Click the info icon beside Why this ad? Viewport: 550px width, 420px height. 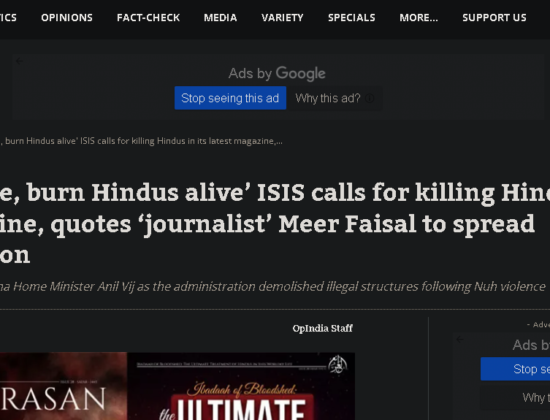369,99
